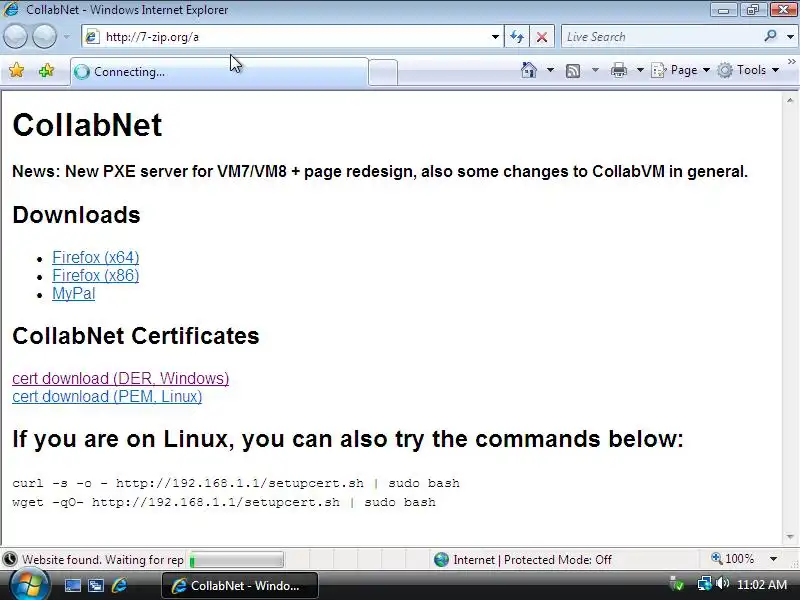800x600 pixels.
Task: Click the Add to Favorites icon
Action: pyautogui.click(x=46, y=70)
